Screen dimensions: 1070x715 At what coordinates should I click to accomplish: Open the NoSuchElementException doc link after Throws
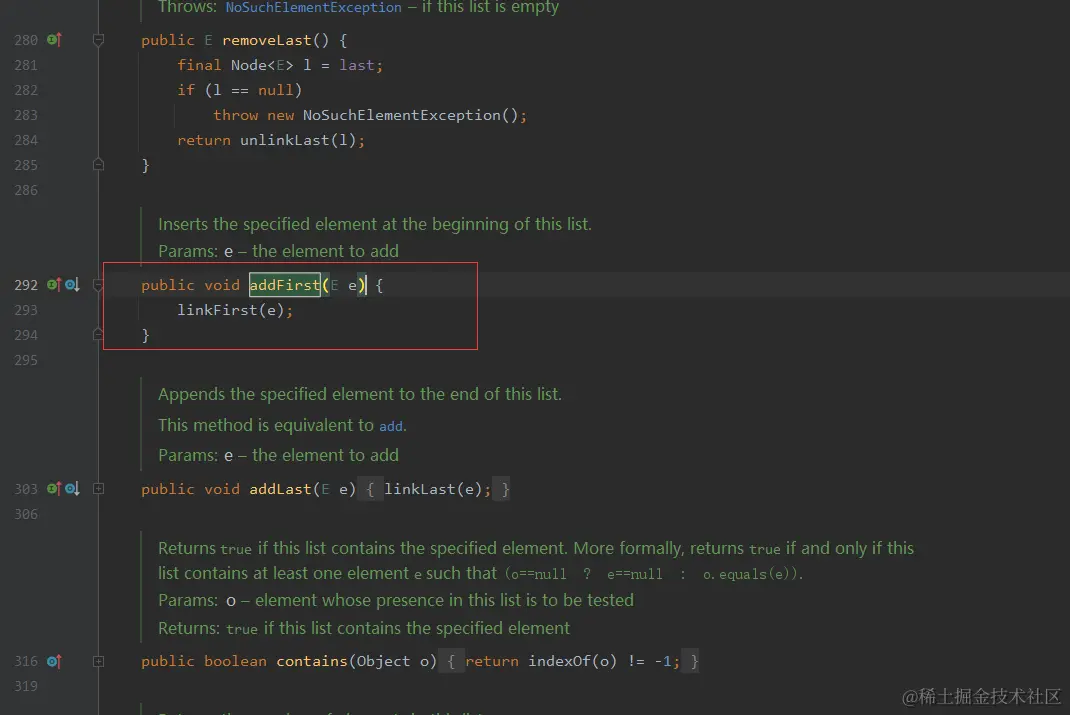313,8
